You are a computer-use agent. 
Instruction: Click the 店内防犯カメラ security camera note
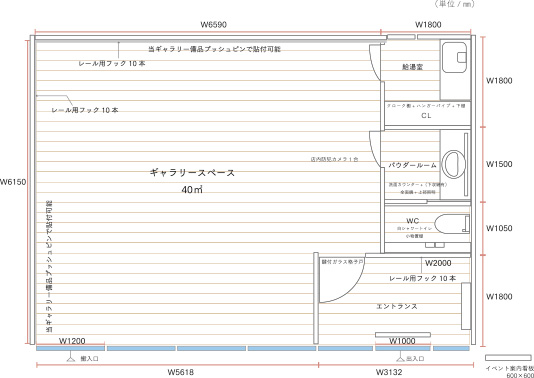coord(334,159)
